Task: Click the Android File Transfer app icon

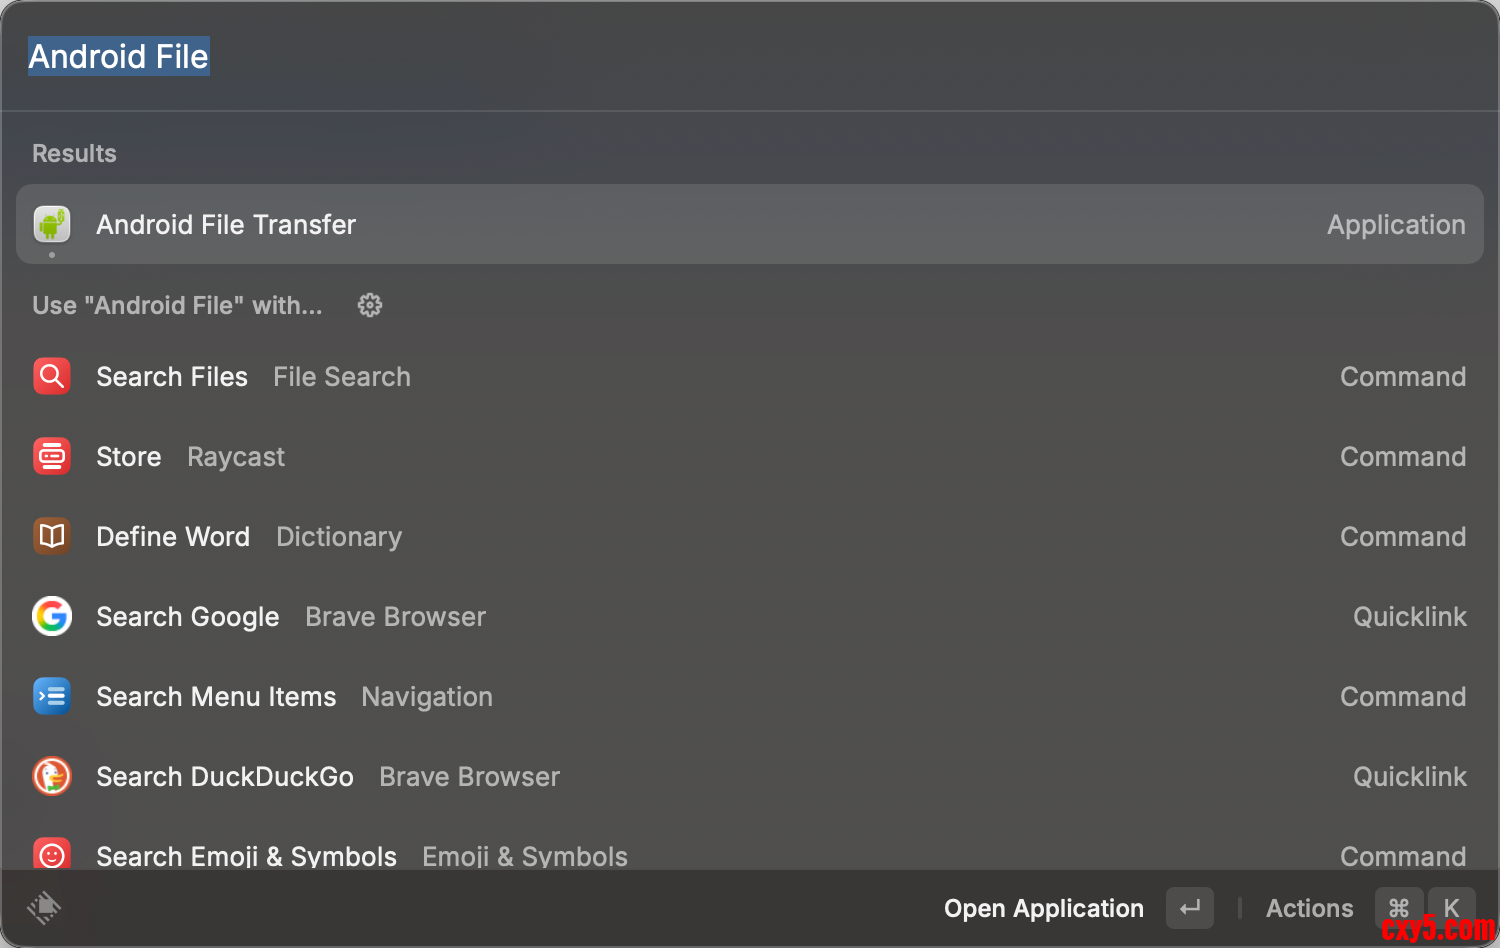Action: point(52,224)
